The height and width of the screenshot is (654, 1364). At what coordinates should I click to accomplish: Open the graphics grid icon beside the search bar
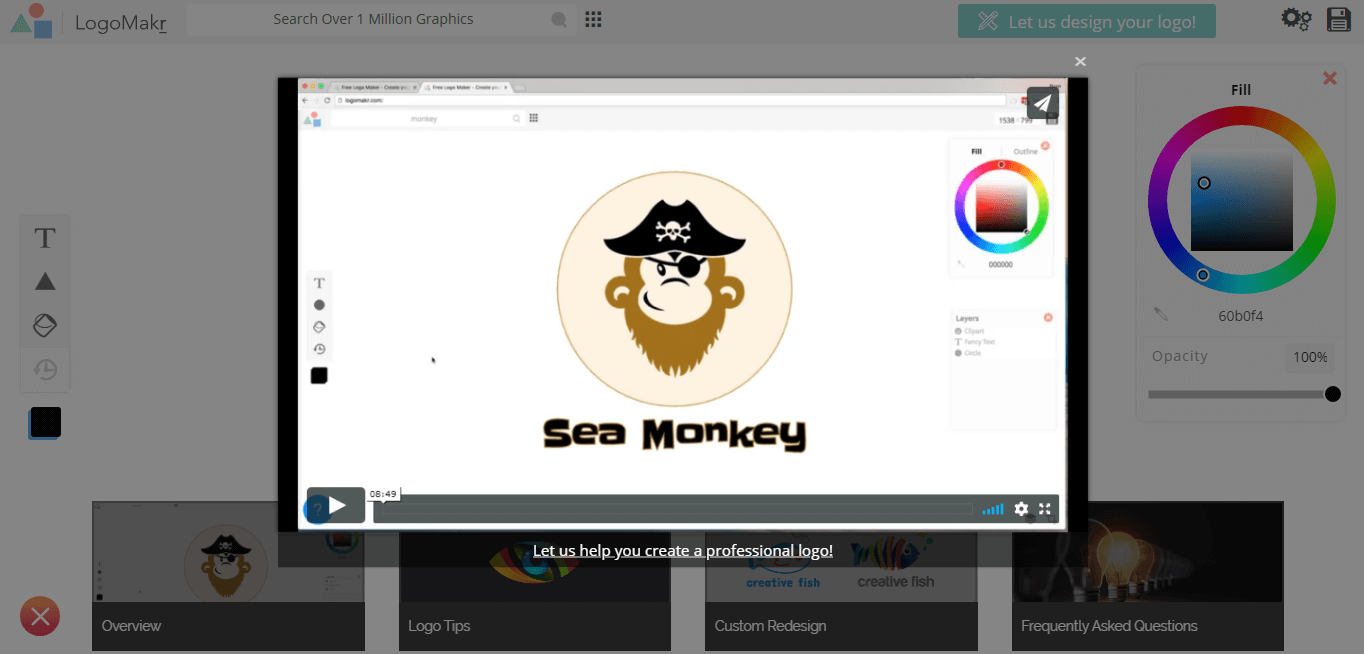click(x=592, y=18)
